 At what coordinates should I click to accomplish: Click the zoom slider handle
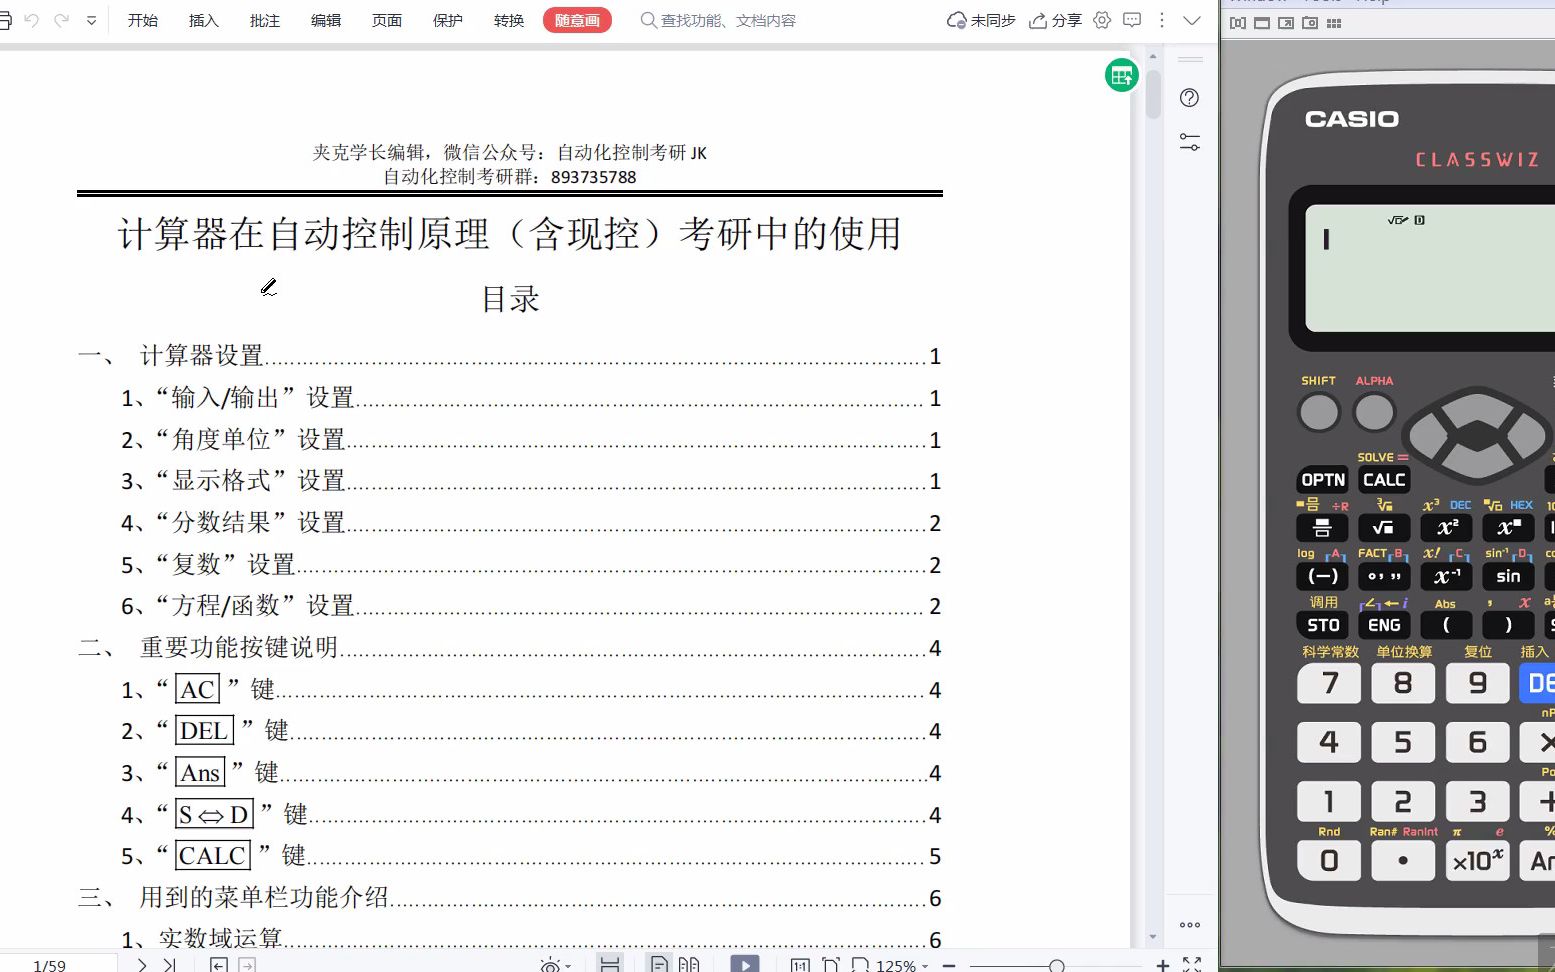(1057, 966)
